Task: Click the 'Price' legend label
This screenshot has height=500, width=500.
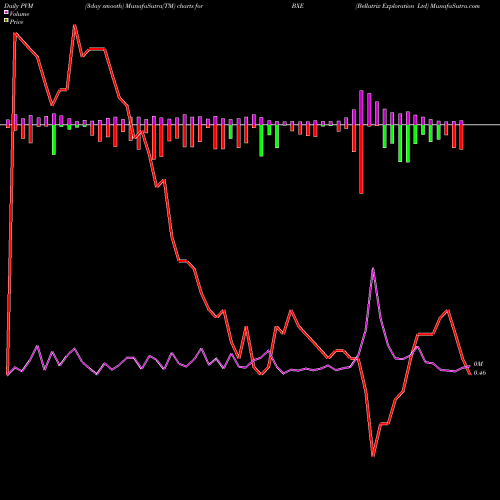Action: (16, 22)
